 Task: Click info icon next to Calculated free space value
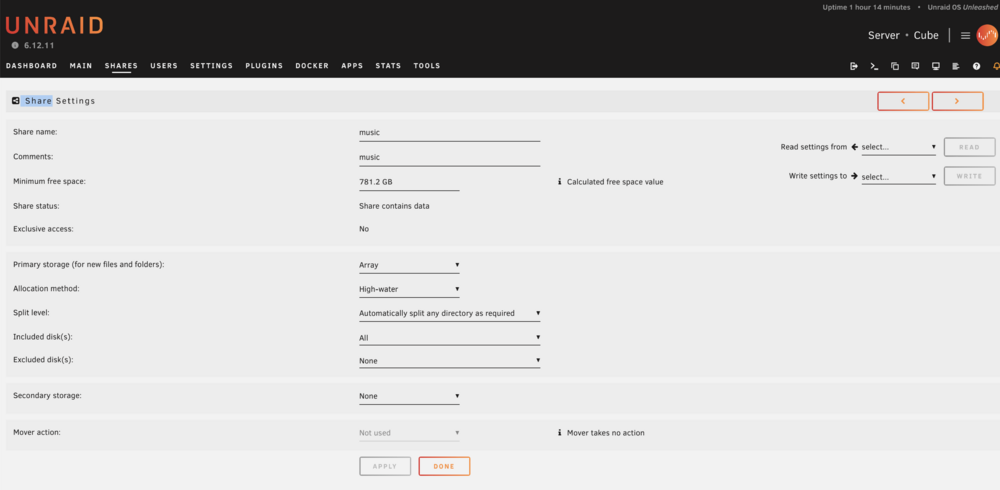point(559,182)
